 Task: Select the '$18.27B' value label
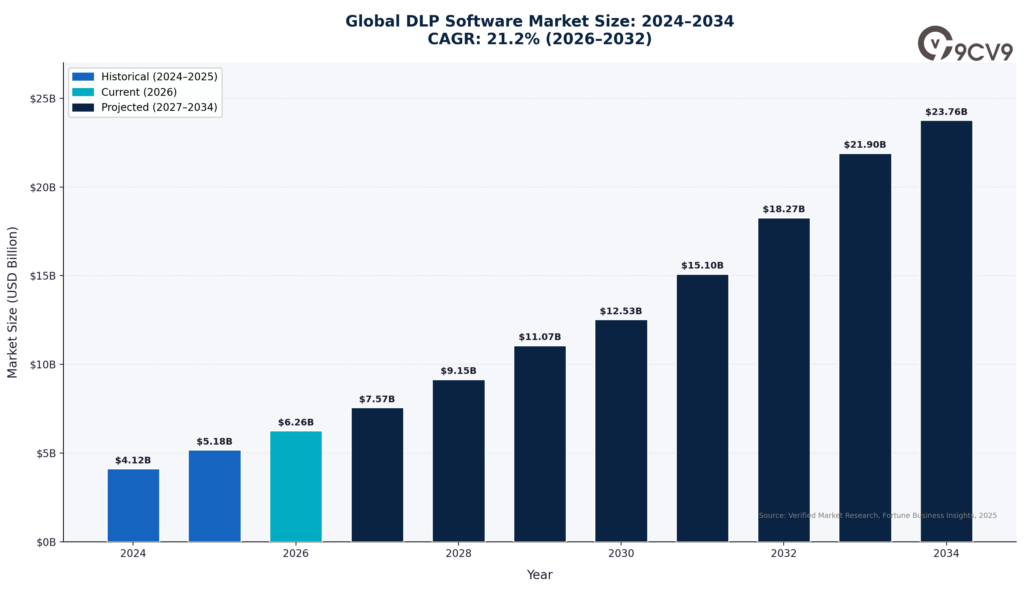784,210
